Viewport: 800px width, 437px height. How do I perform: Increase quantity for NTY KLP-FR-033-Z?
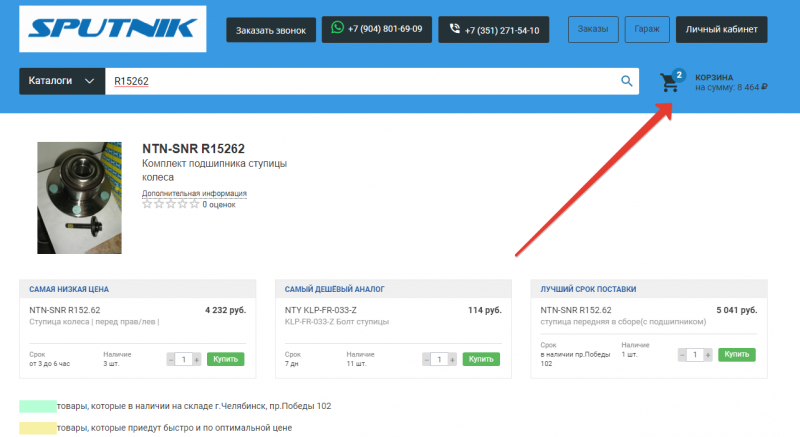pos(452,359)
